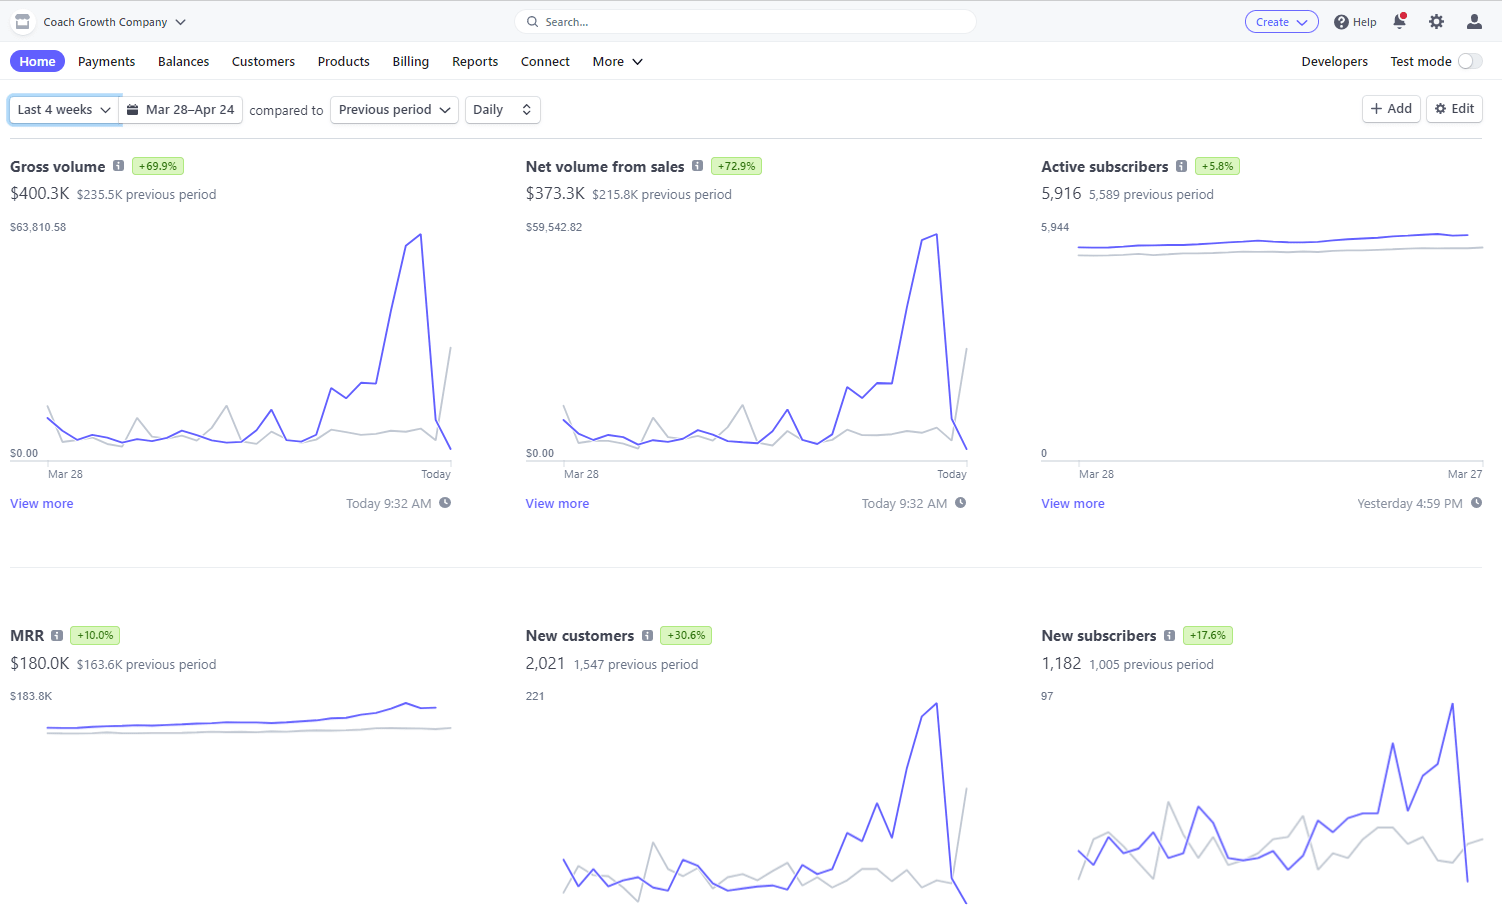Click View more under Gross volume
Image resolution: width=1502 pixels, height=907 pixels.
pyautogui.click(x=42, y=504)
